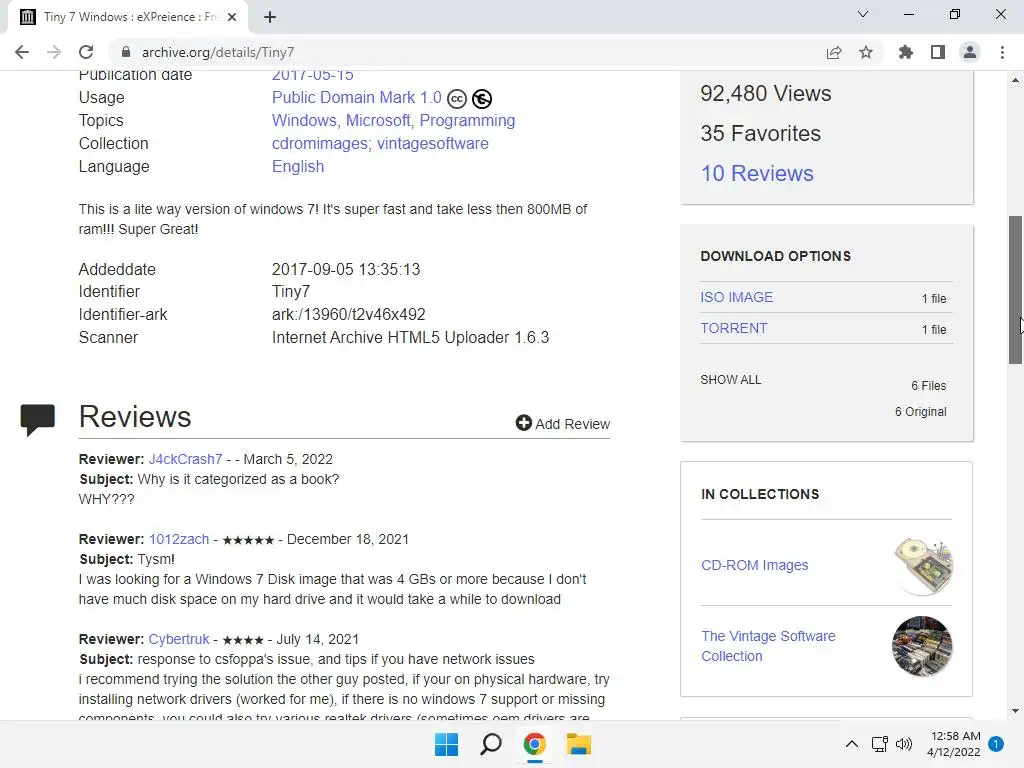Click the 6 Files count
The width and height of the screenshot is (1024, 768).
[929, 385]
